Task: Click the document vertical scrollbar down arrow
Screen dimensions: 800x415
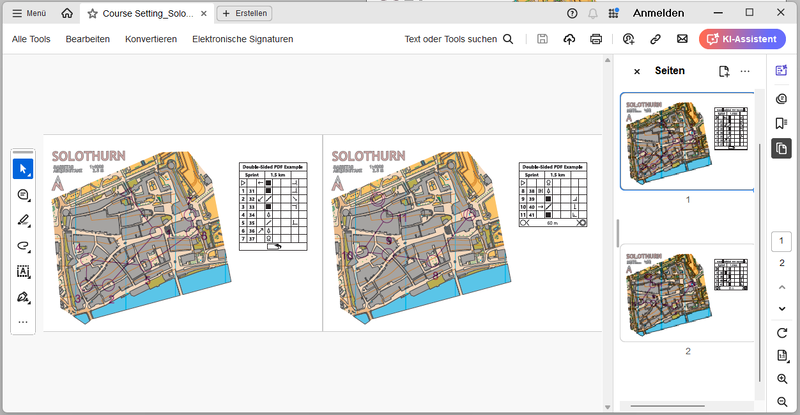Action: (x=607, y=407)
